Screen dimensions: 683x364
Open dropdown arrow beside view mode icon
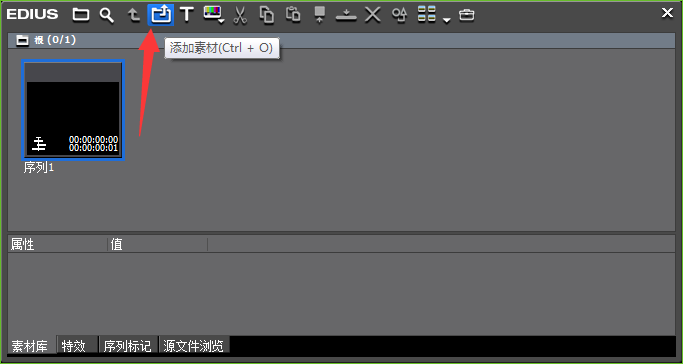(x=446, y=20)
